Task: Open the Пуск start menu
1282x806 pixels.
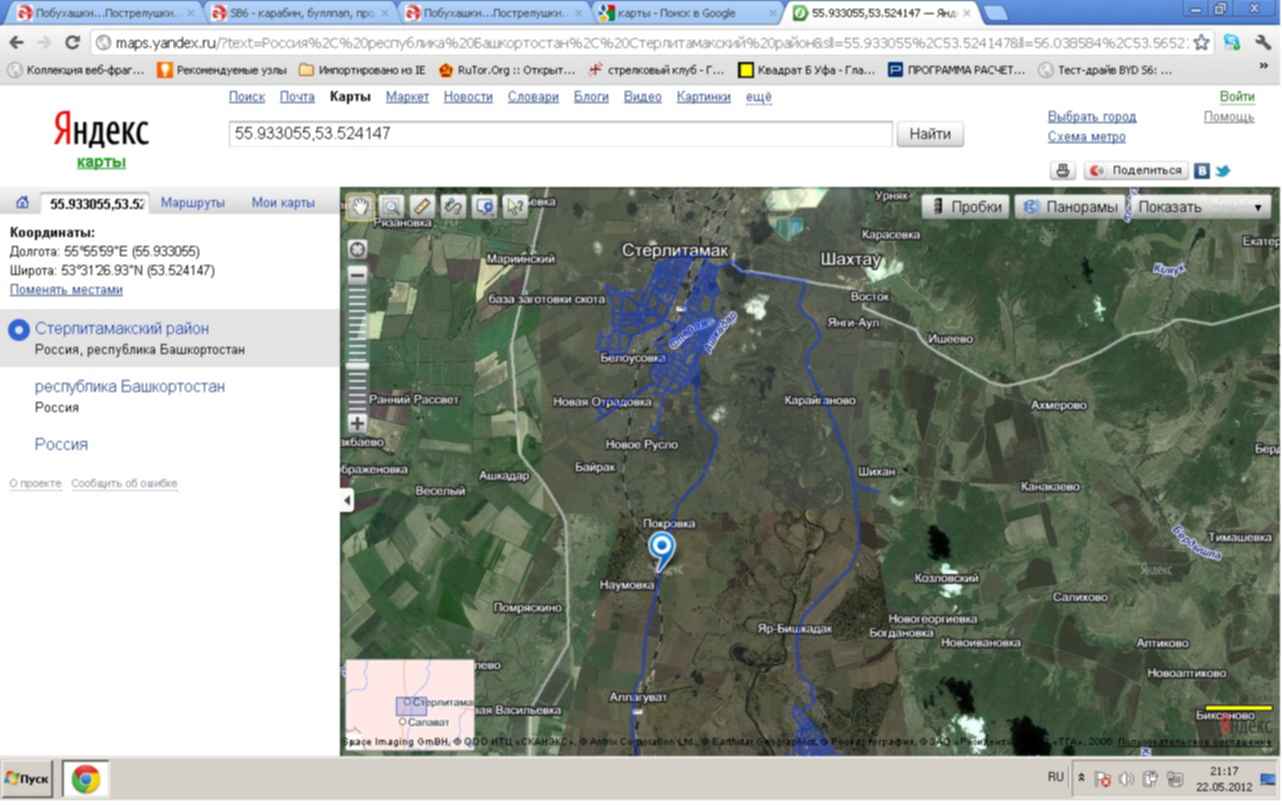Action: coord(27,778)
